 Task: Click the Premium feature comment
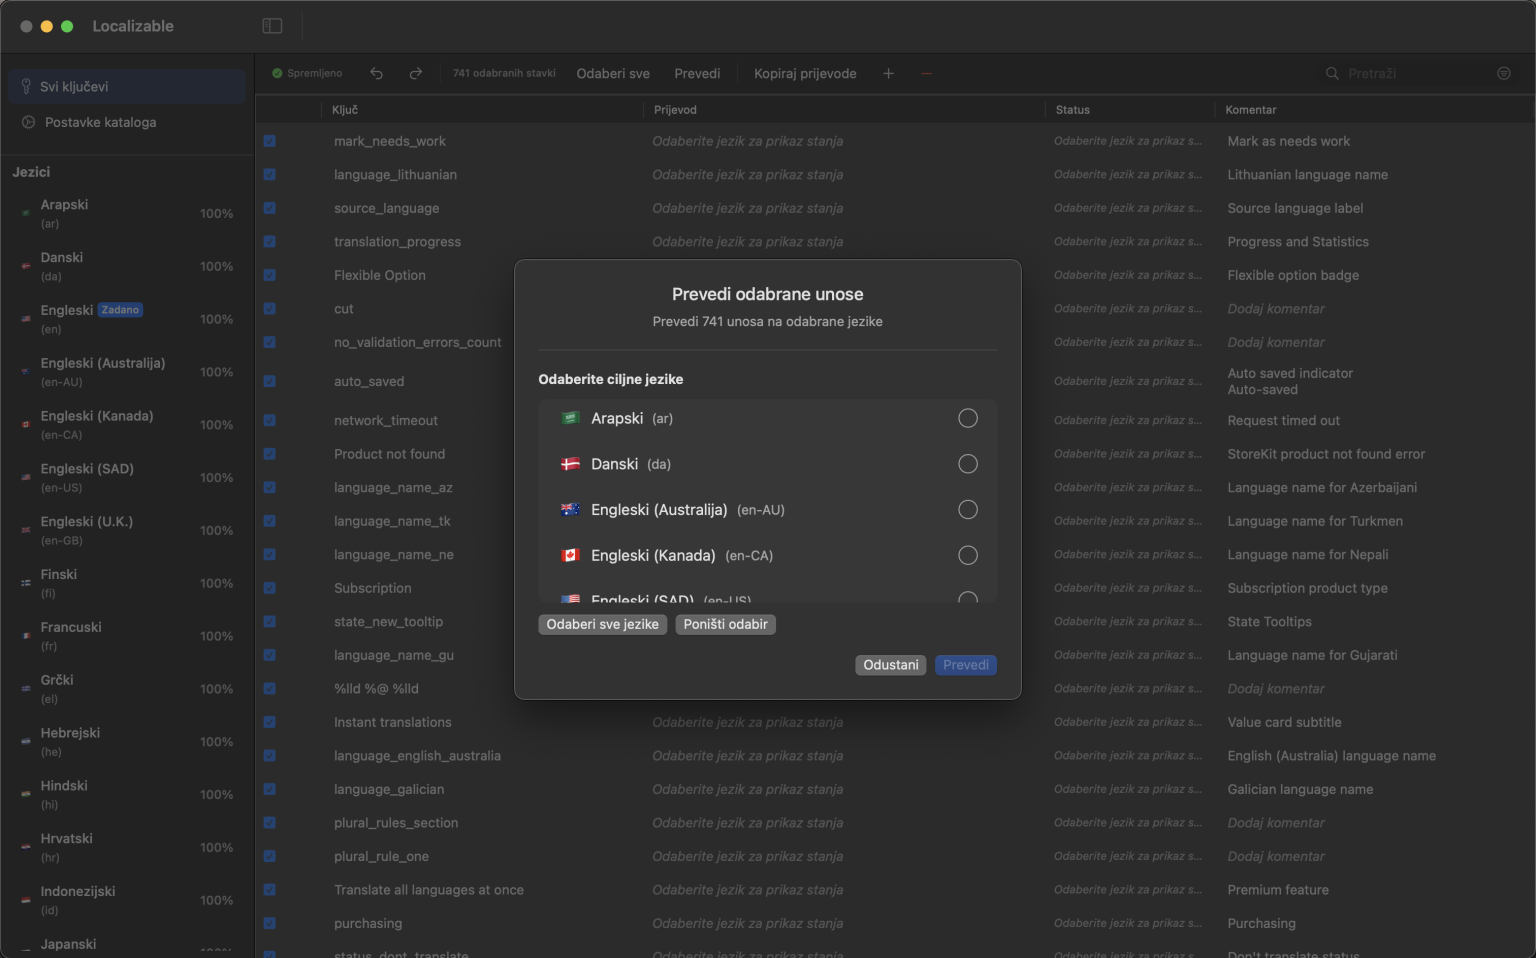tap(1278, 890)
